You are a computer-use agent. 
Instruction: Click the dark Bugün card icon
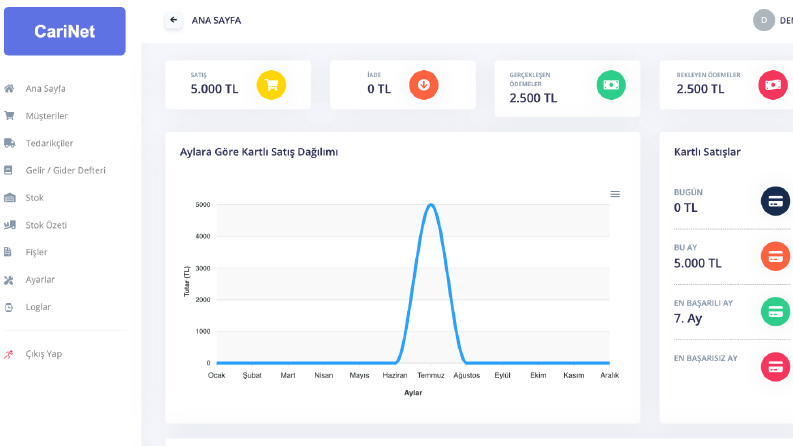click(x=775, y=201)
